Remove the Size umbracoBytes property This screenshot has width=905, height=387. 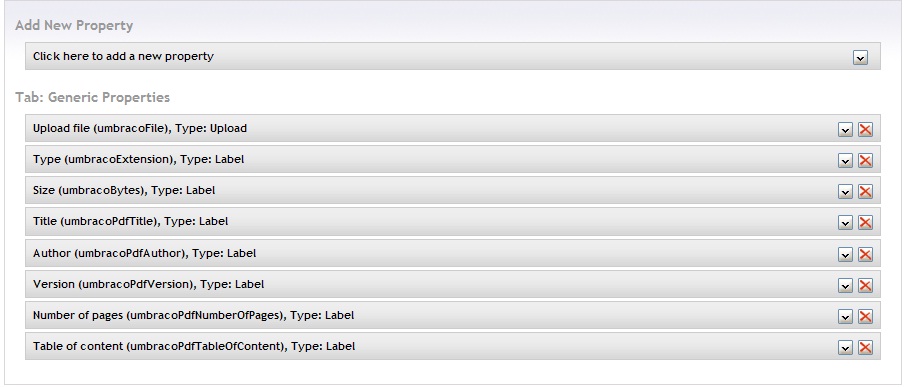(x=865, y=192)
